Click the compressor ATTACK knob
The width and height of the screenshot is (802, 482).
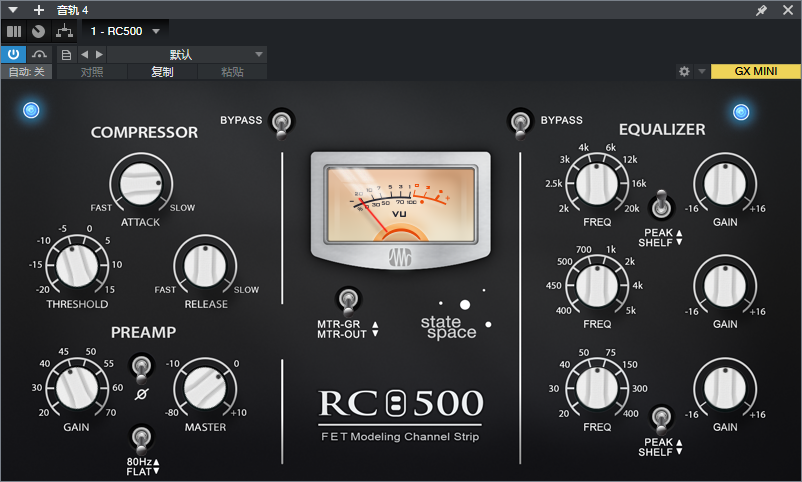point(141,183)
